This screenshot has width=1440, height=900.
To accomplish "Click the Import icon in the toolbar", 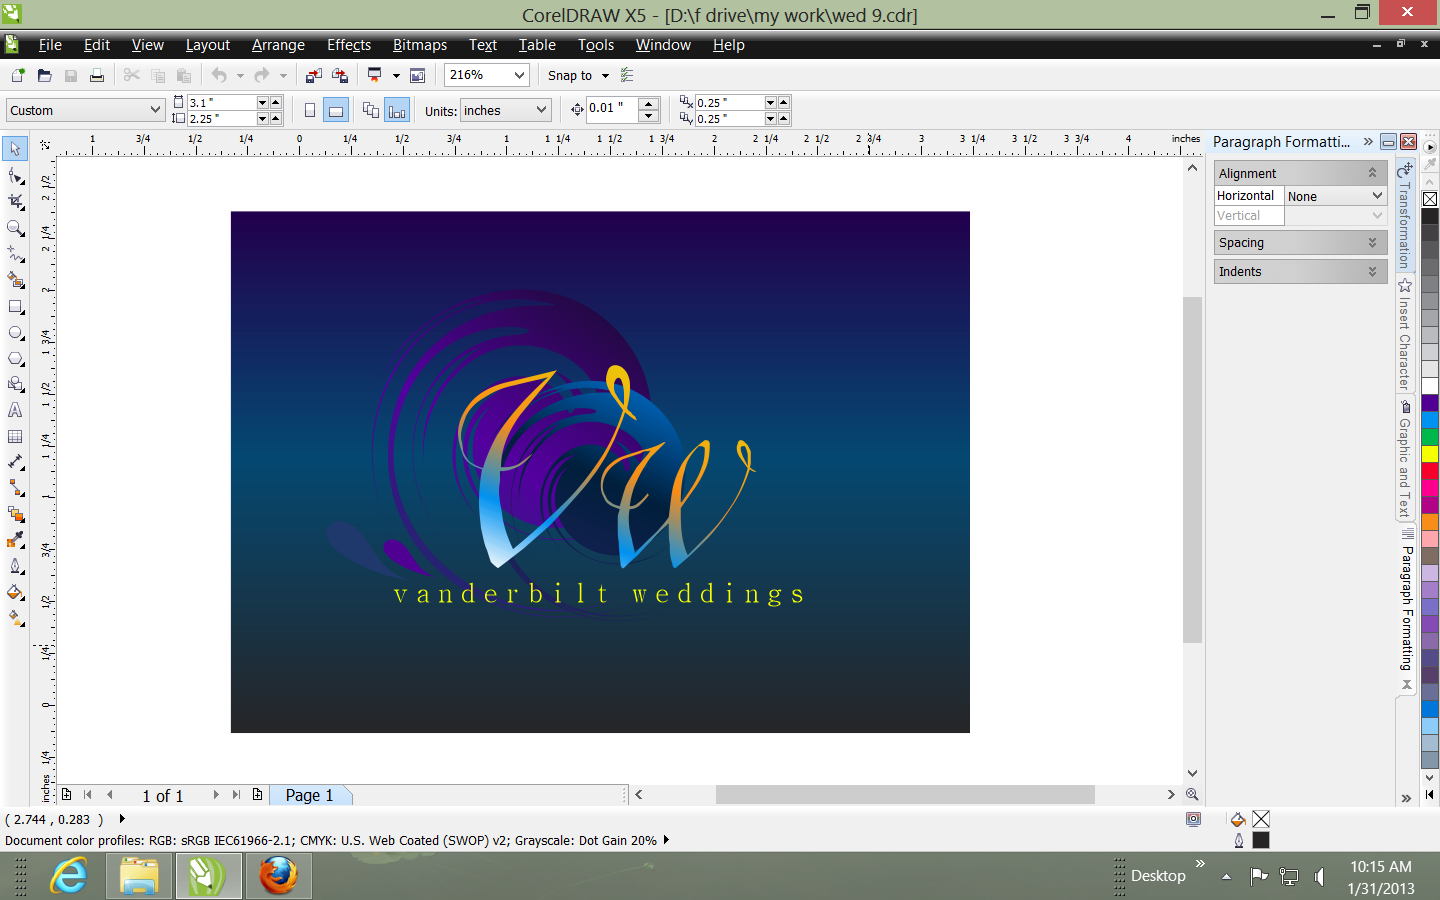I will (x=314, y=75).
